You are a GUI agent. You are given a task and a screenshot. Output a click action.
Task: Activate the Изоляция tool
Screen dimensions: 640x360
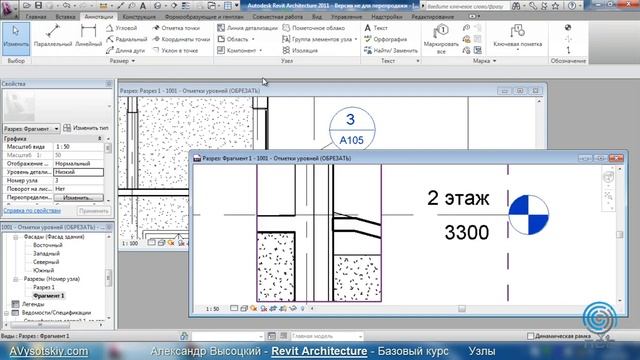pyautogui.click(x=300, y=51)
